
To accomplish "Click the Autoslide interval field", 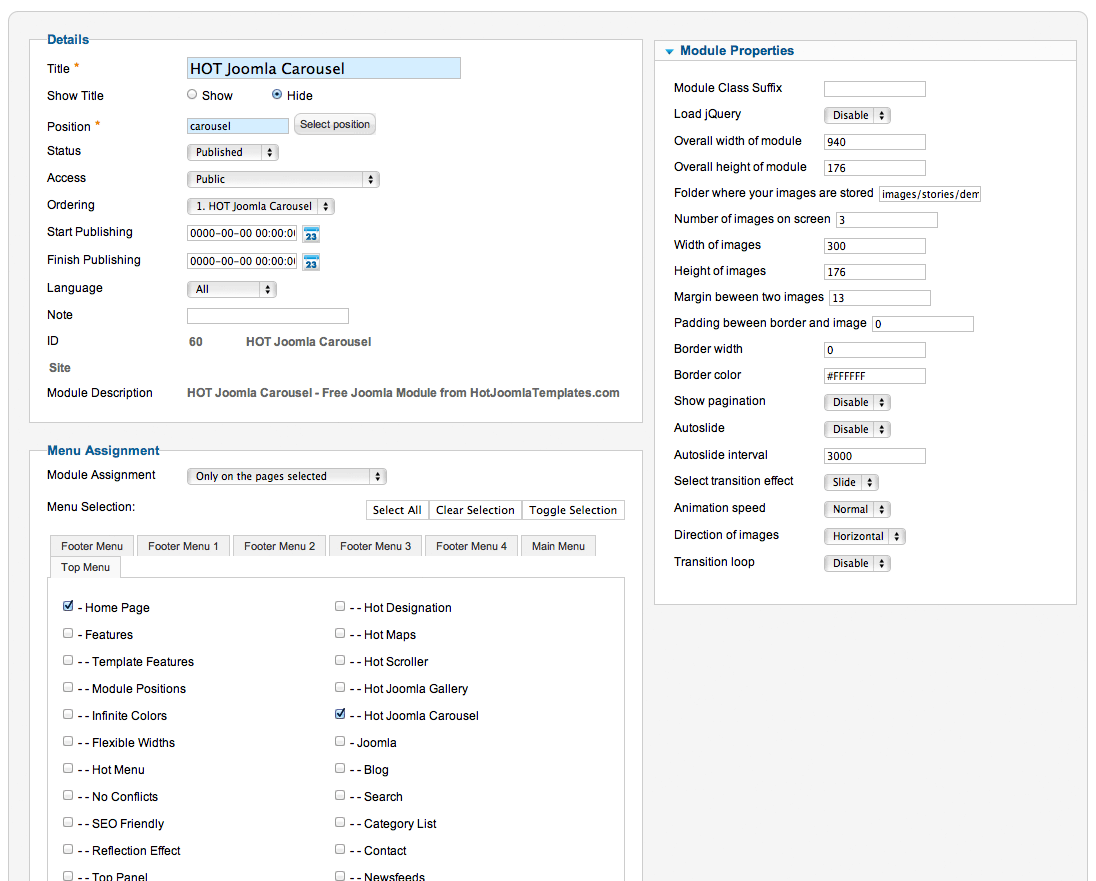I will point(875,456).
